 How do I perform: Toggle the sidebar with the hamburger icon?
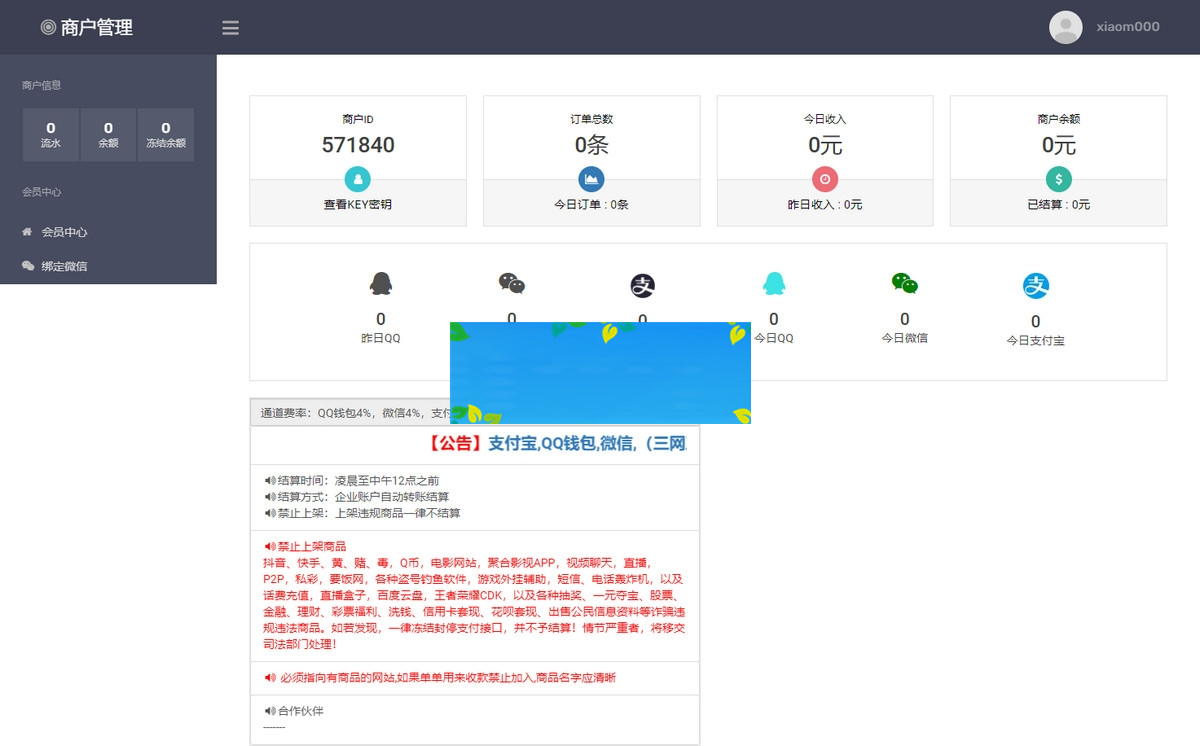(x=230, y=27)
